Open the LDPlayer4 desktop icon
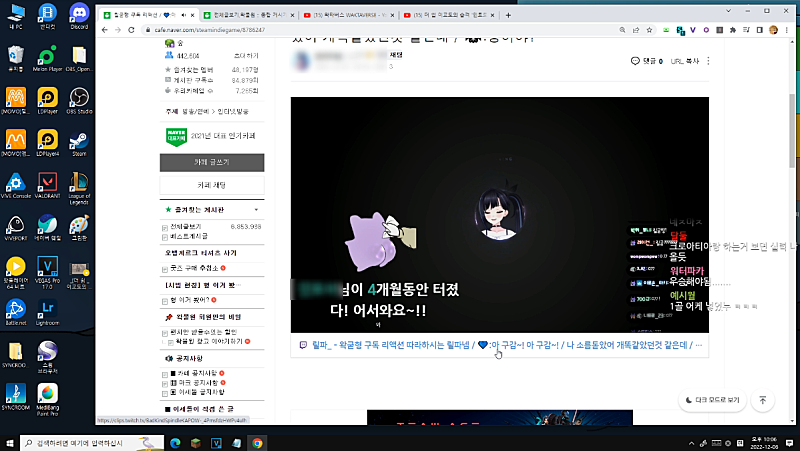 click(47, 143)
